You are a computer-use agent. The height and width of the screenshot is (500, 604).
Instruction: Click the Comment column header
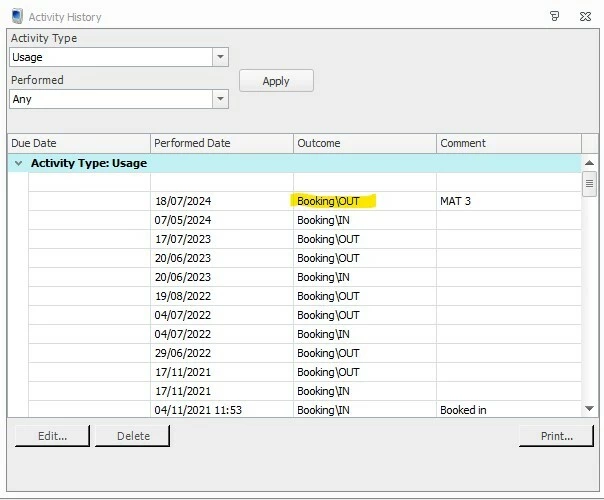coord(508,143)
